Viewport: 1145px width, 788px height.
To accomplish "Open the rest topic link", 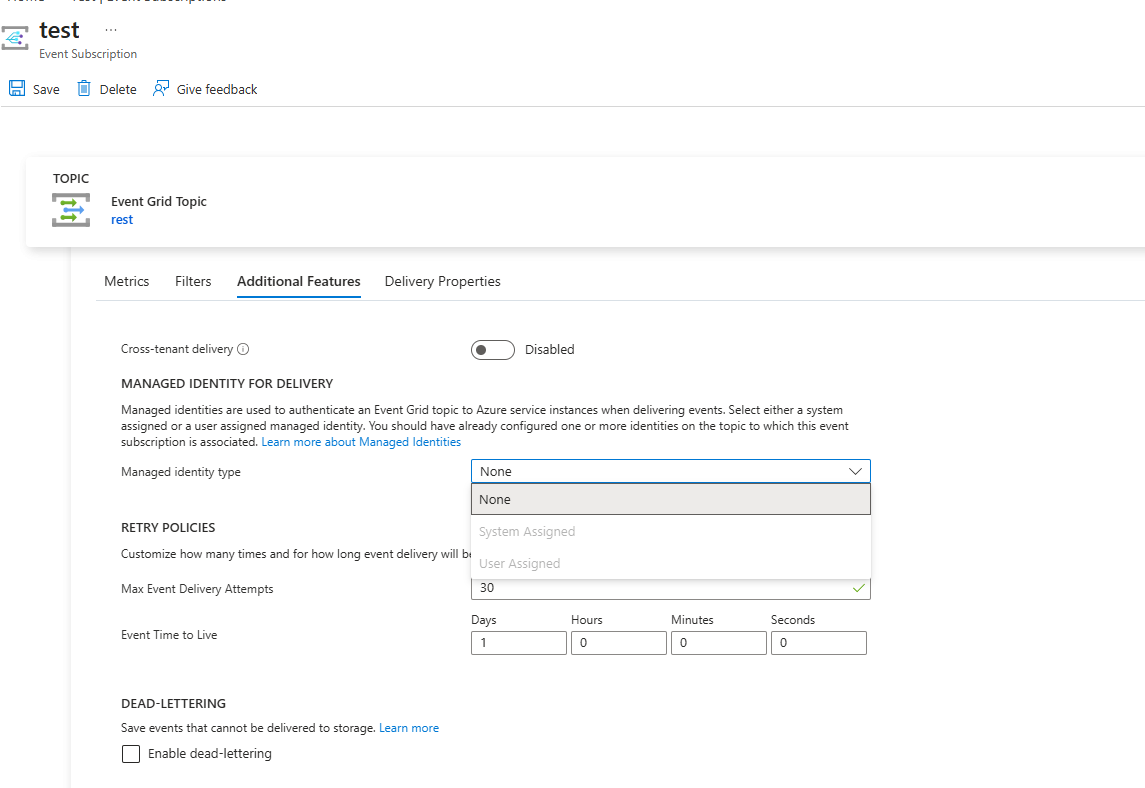I will pyautogui.click(x=122, y=220).
